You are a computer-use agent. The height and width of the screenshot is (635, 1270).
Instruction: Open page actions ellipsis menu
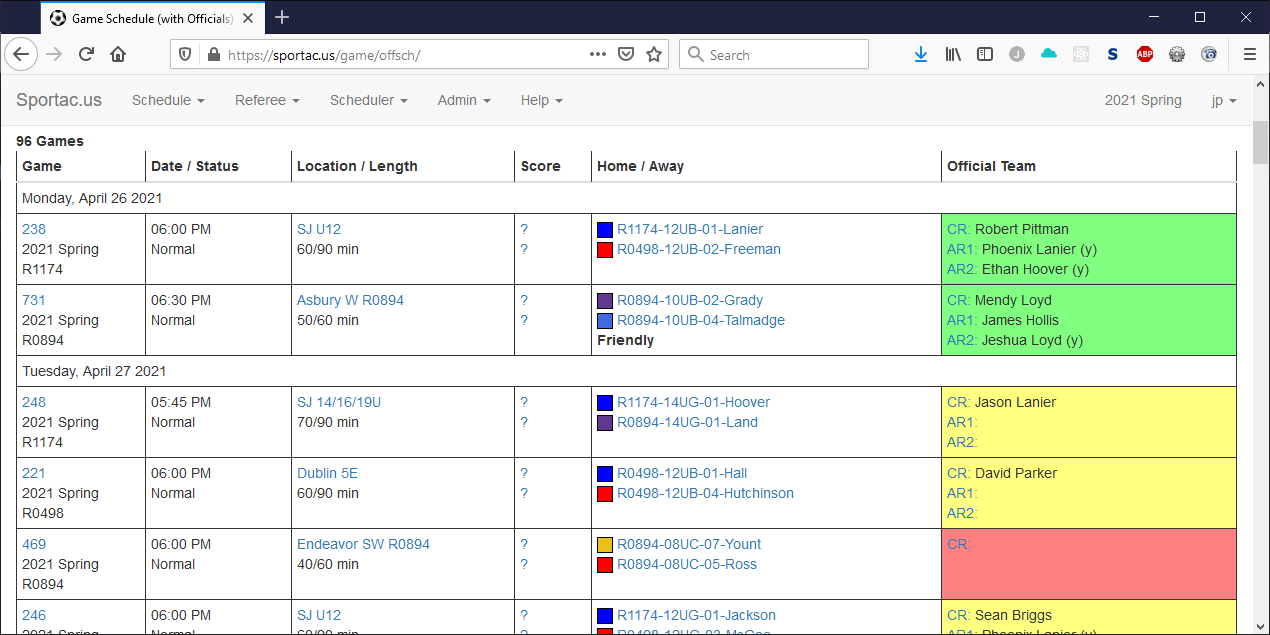point(598,55)
